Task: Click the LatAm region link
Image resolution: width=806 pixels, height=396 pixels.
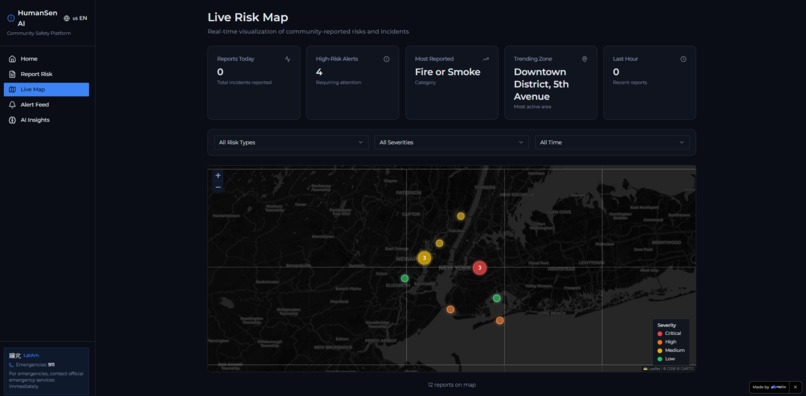Action: pyautogui.click(x=31, y=355)
